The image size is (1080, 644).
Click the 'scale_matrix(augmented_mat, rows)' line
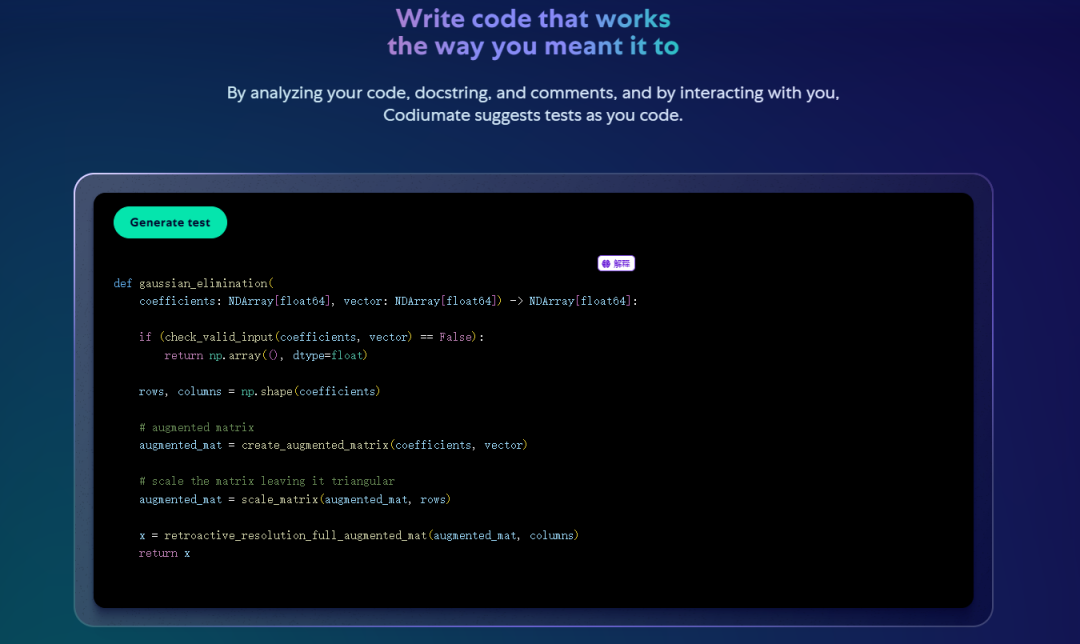coord(295,499)
